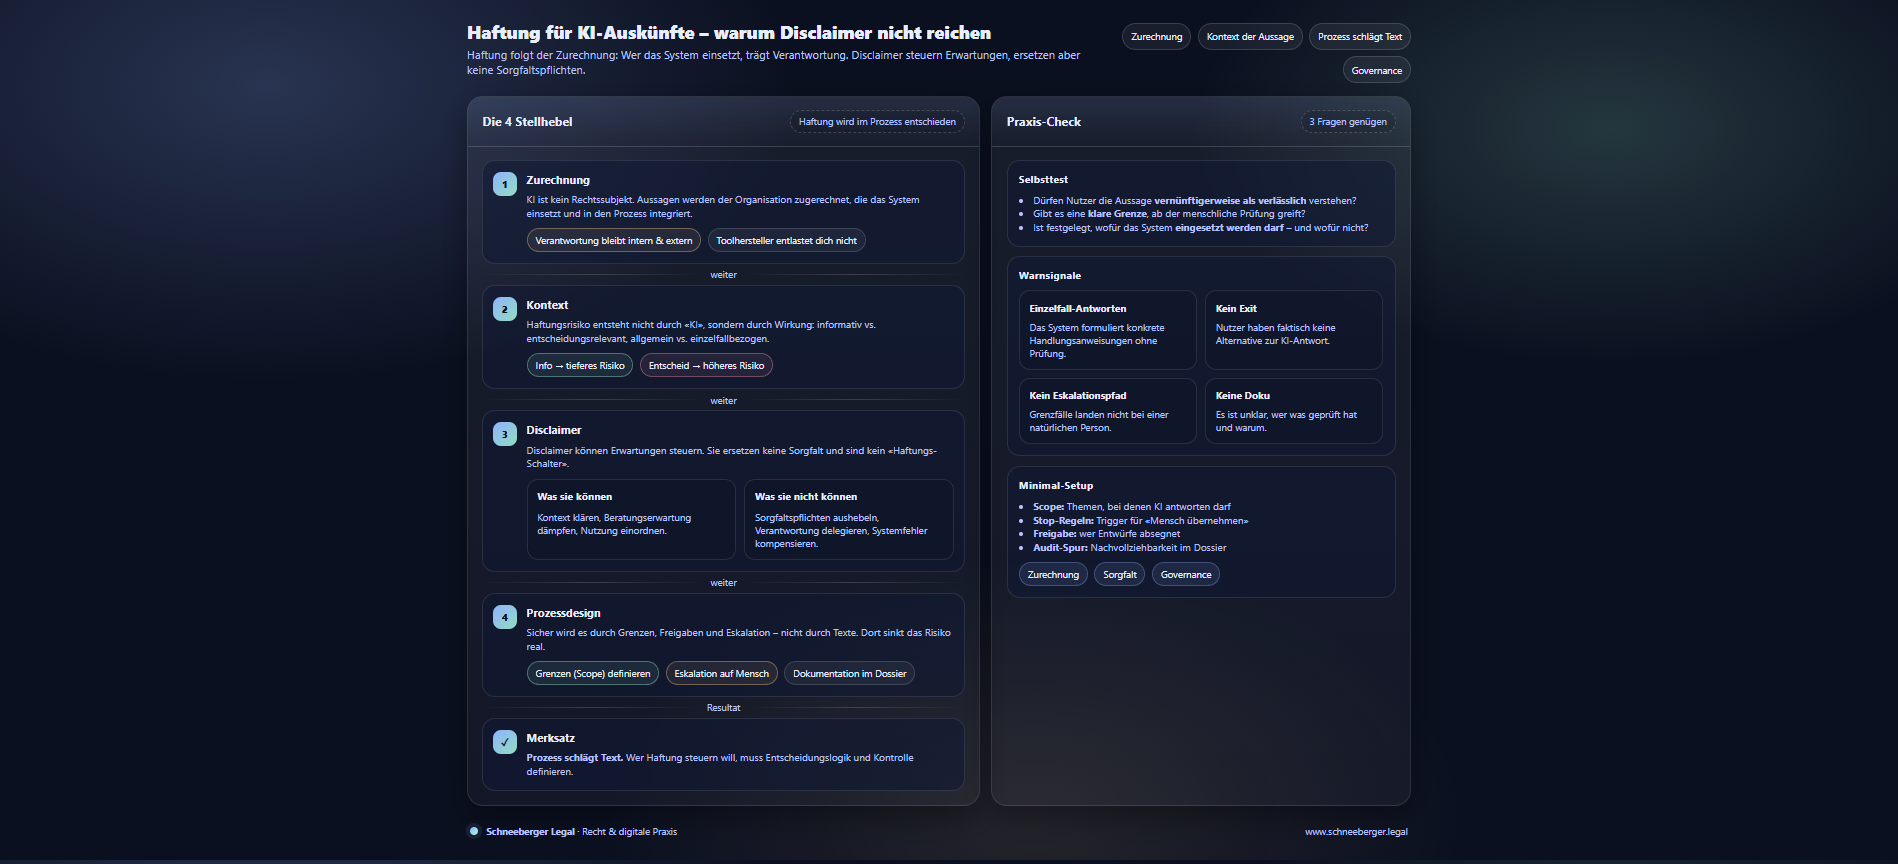Click the "Entscheid → höheres Risiko" chip
This screenshot has height=864, width=1898.
[706, 366]
